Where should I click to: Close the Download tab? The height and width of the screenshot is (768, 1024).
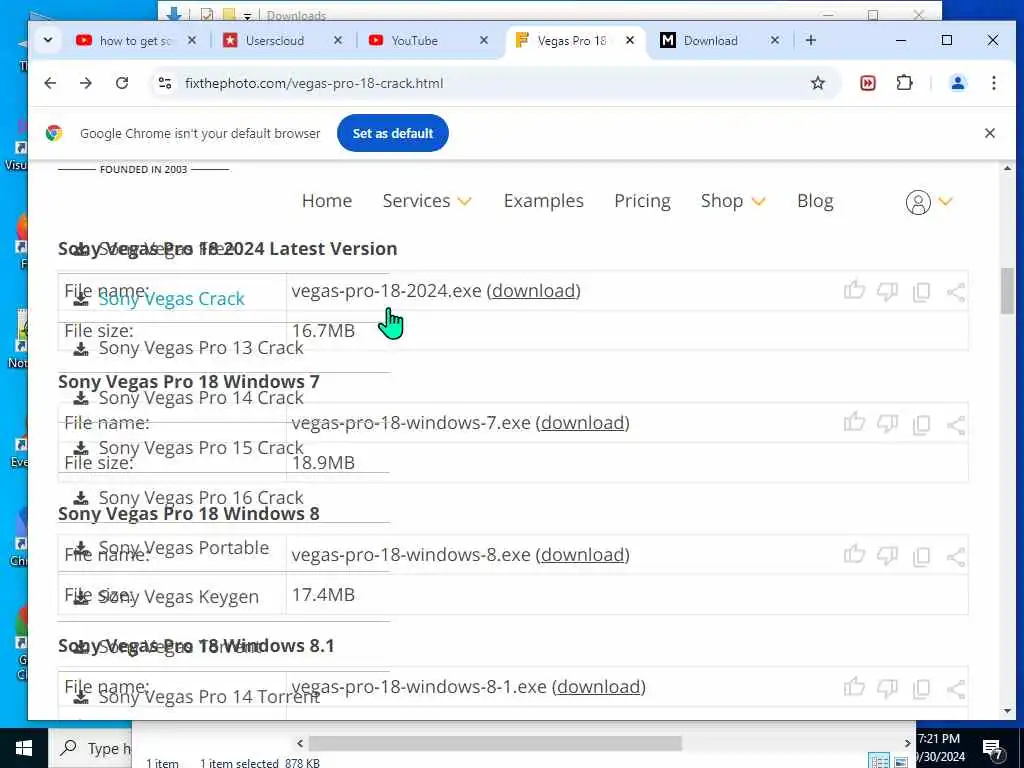click(775, 40)
